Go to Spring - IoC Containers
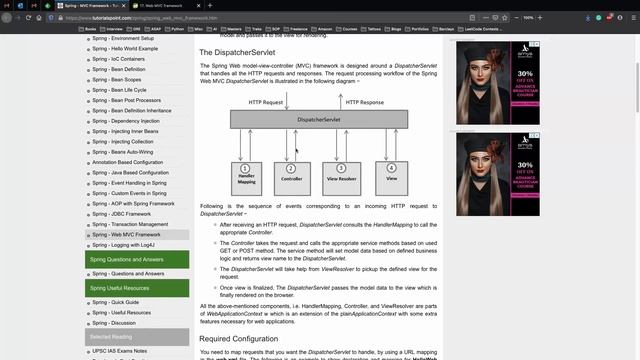This screenshot has height=360, width=640. 118,59
